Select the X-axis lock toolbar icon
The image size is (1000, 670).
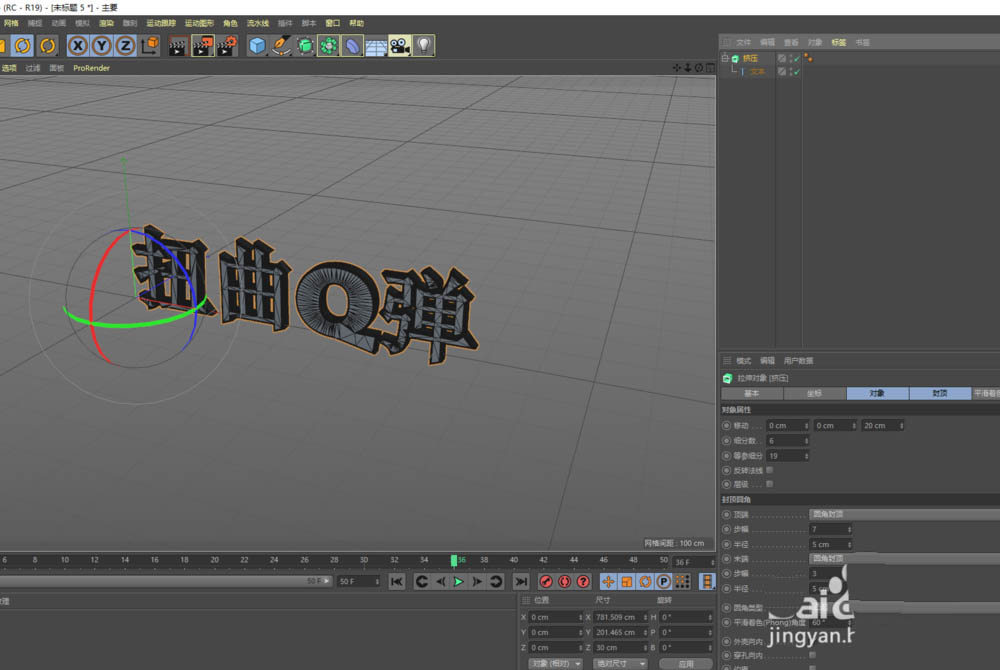coord(78,45)
